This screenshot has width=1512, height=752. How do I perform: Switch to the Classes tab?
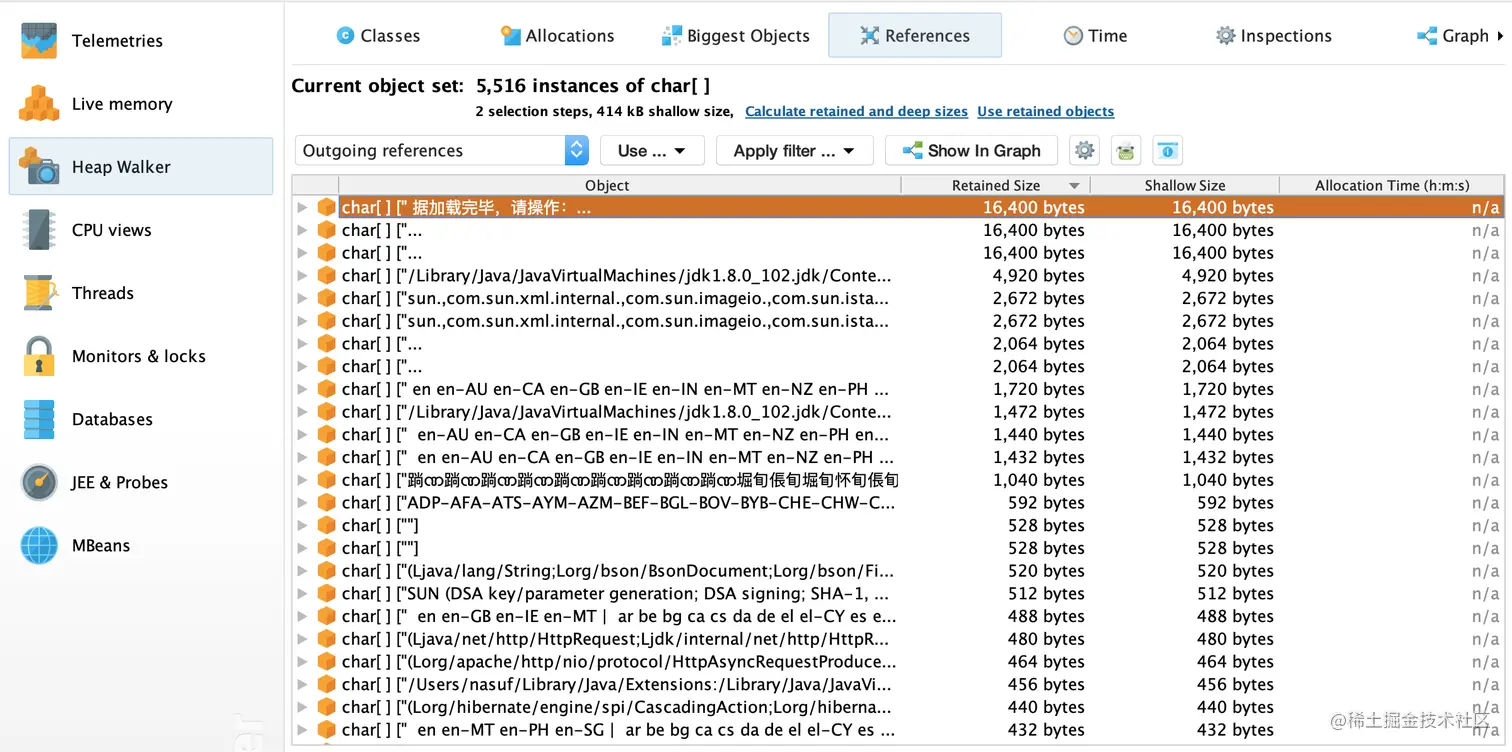(378, 36)
